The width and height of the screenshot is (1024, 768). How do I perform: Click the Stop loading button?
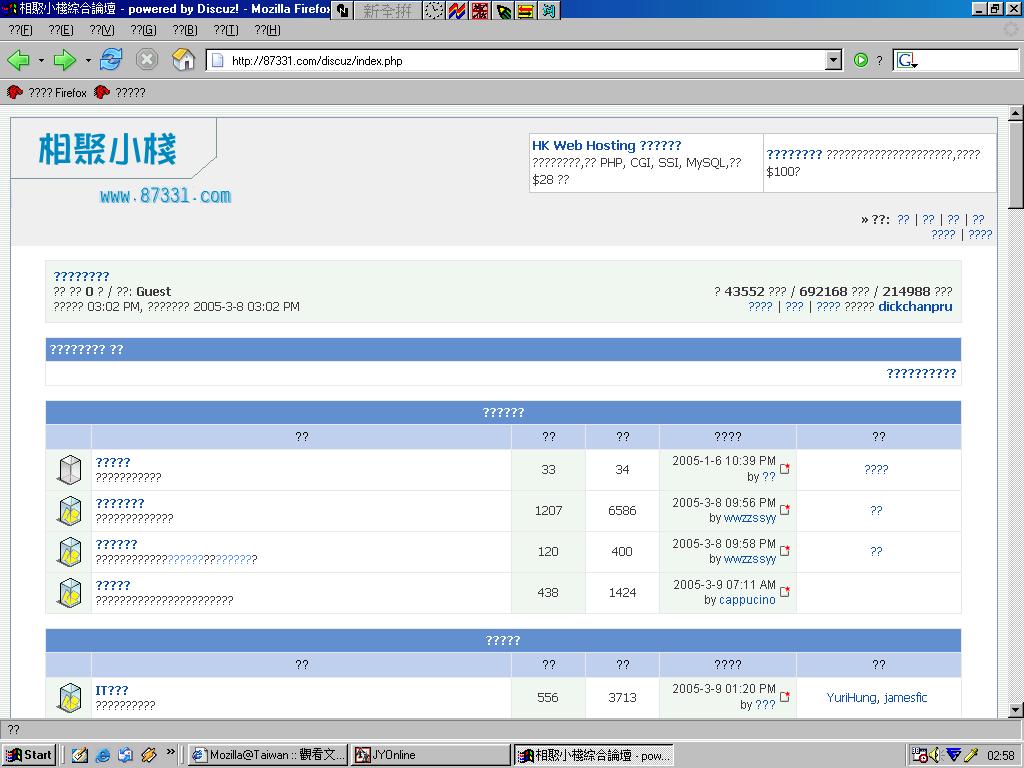(147, 60)
